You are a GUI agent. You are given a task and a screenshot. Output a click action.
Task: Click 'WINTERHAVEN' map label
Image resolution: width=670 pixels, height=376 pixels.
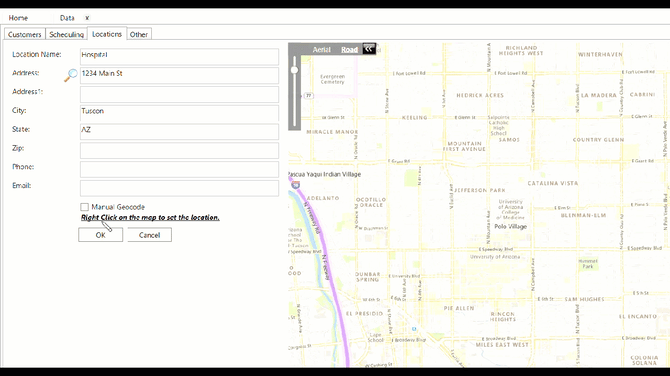(600, 54)
